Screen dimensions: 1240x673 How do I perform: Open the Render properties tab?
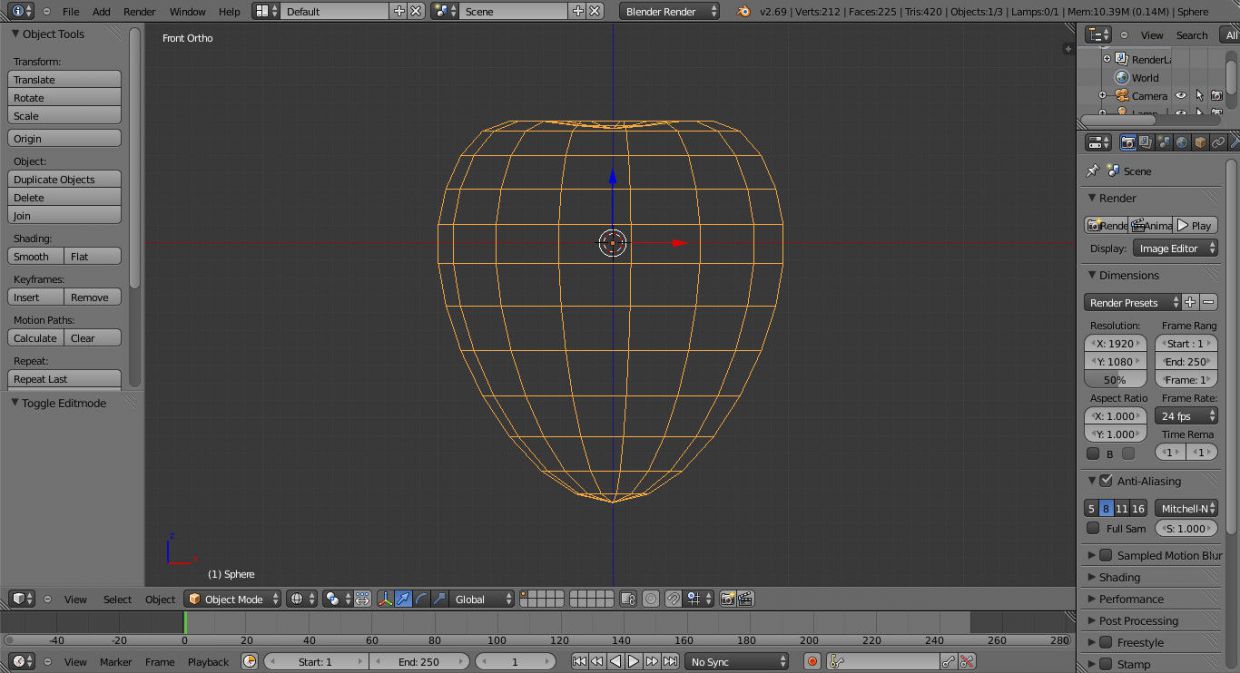(1128, 143)
